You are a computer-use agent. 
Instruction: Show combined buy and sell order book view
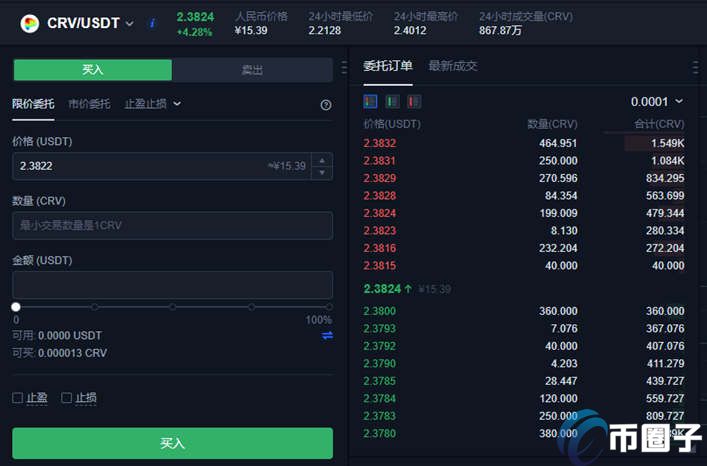[370, 101]
